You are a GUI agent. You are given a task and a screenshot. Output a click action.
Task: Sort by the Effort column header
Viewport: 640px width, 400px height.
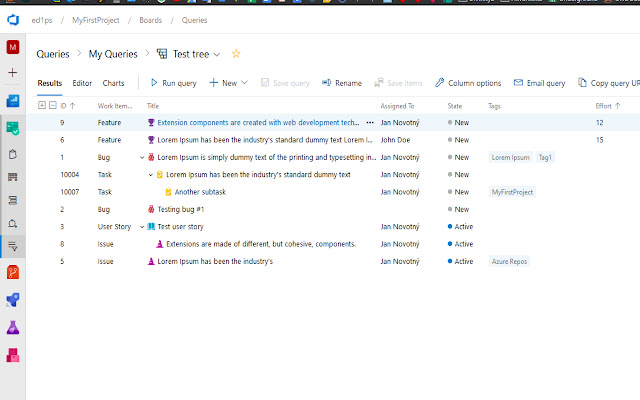click(x=606, y=105)
